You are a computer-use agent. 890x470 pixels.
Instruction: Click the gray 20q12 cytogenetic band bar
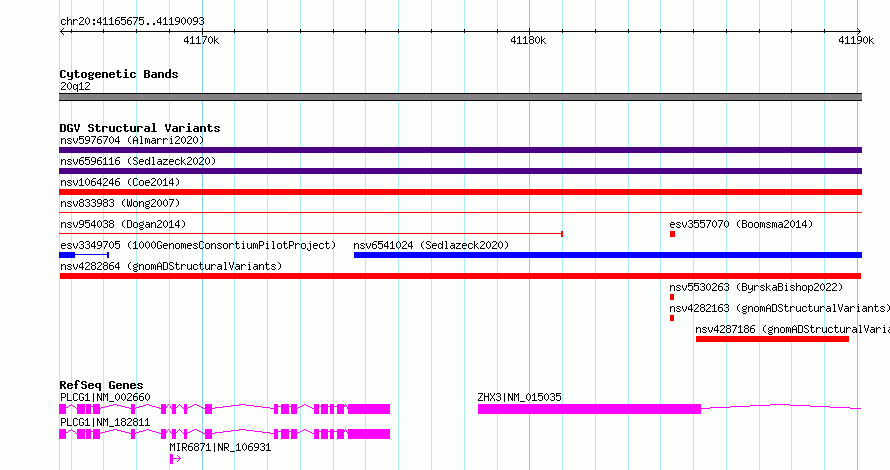(460, 97)
